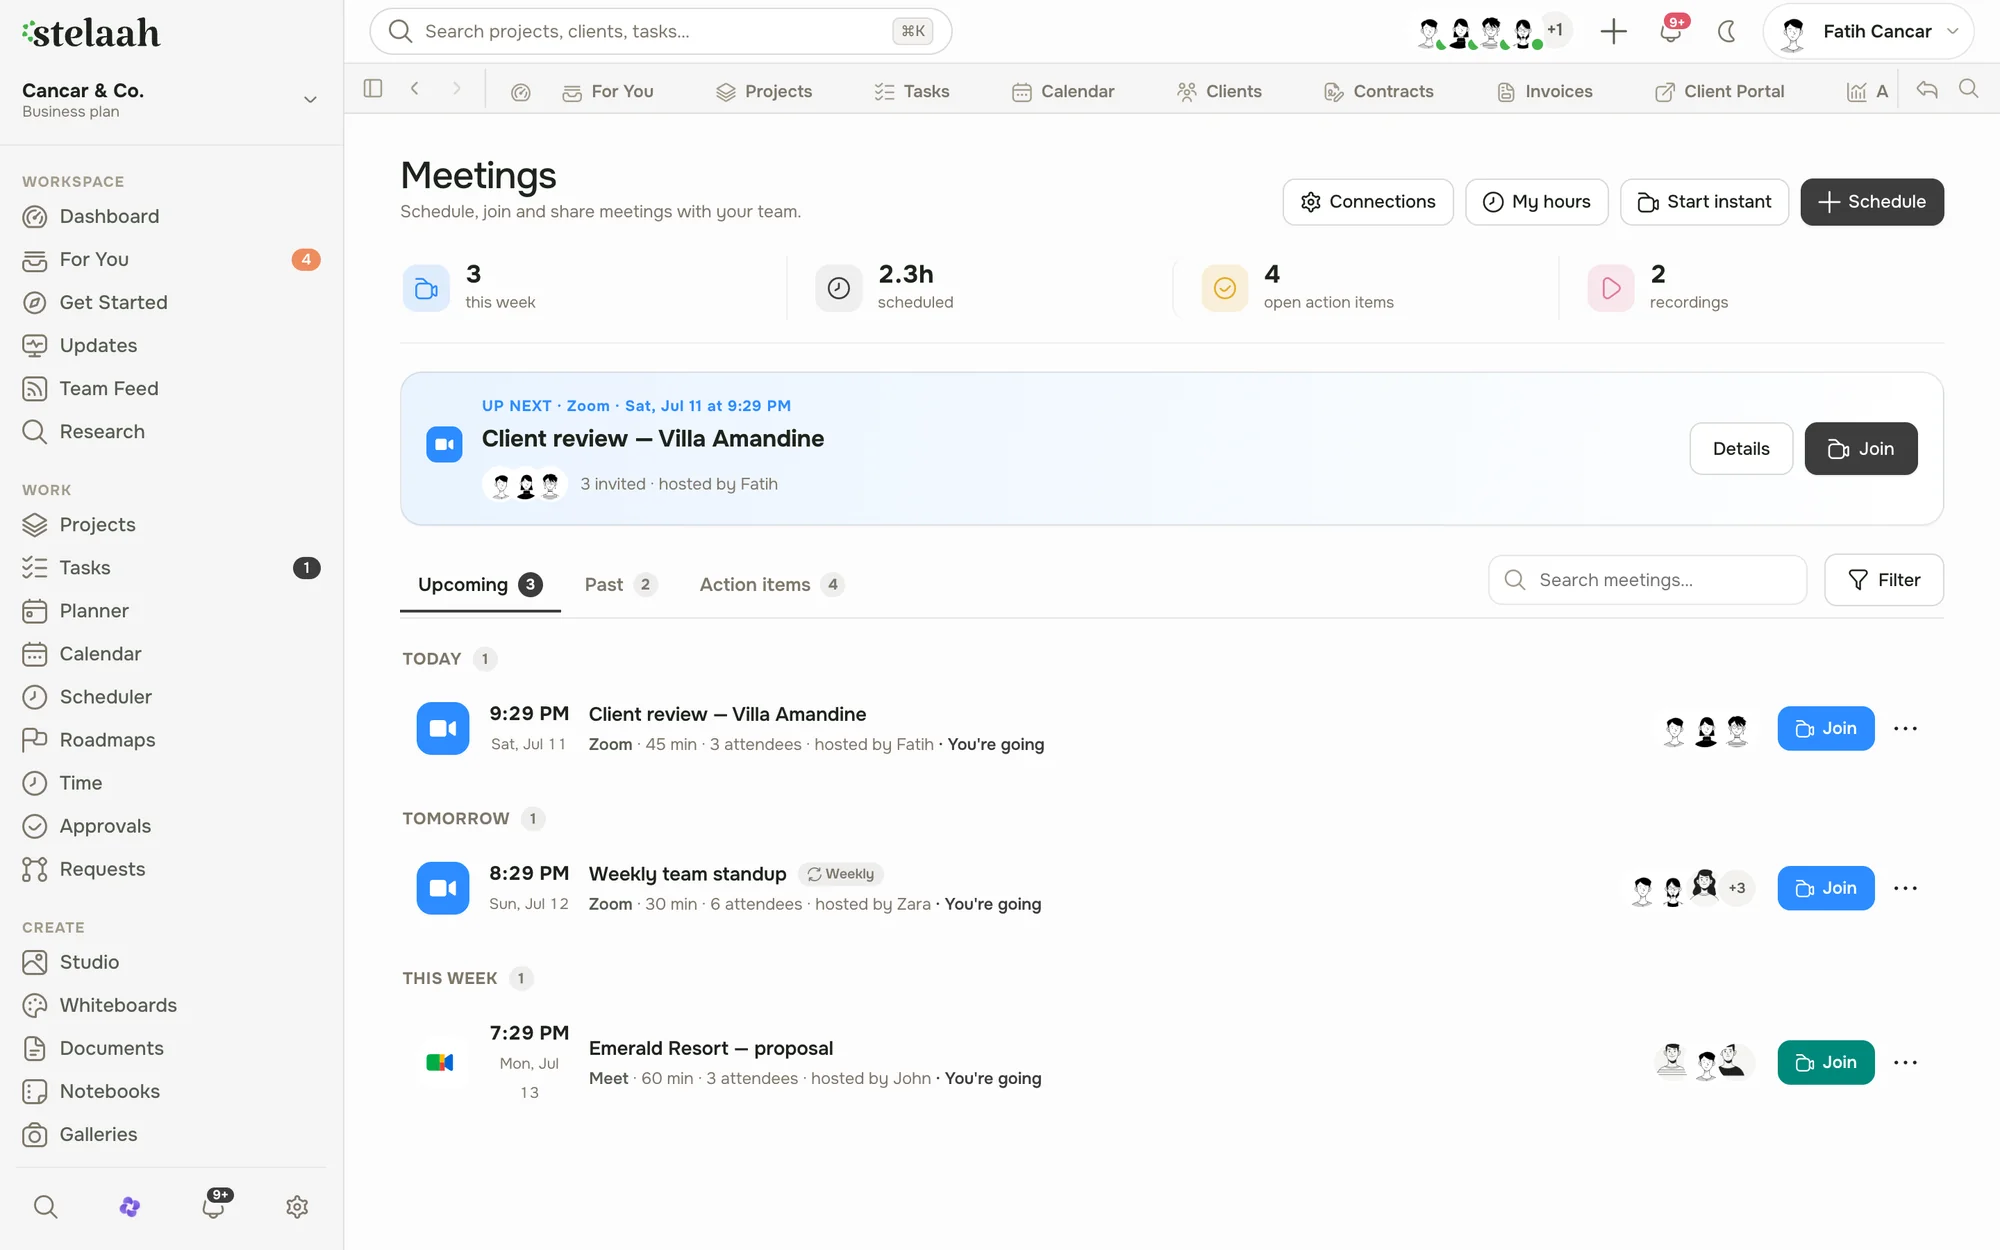Switch to the Action items tab

(x=771, y=584)
